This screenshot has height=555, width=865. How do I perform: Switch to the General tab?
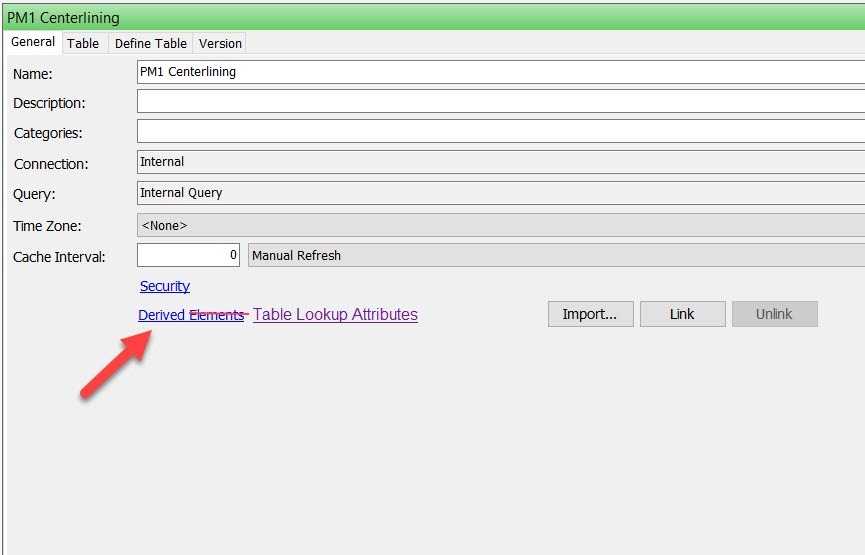(33, 42)
